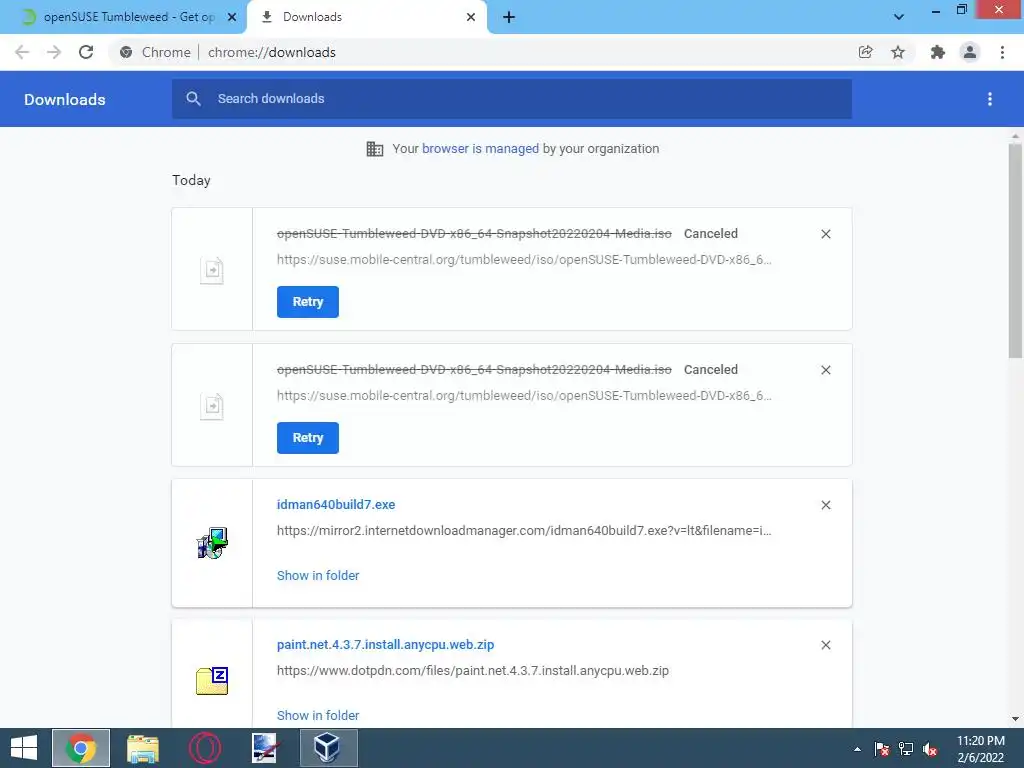
Task: Open File Explorer from taskbar
Action: click(x=142, y=748)
